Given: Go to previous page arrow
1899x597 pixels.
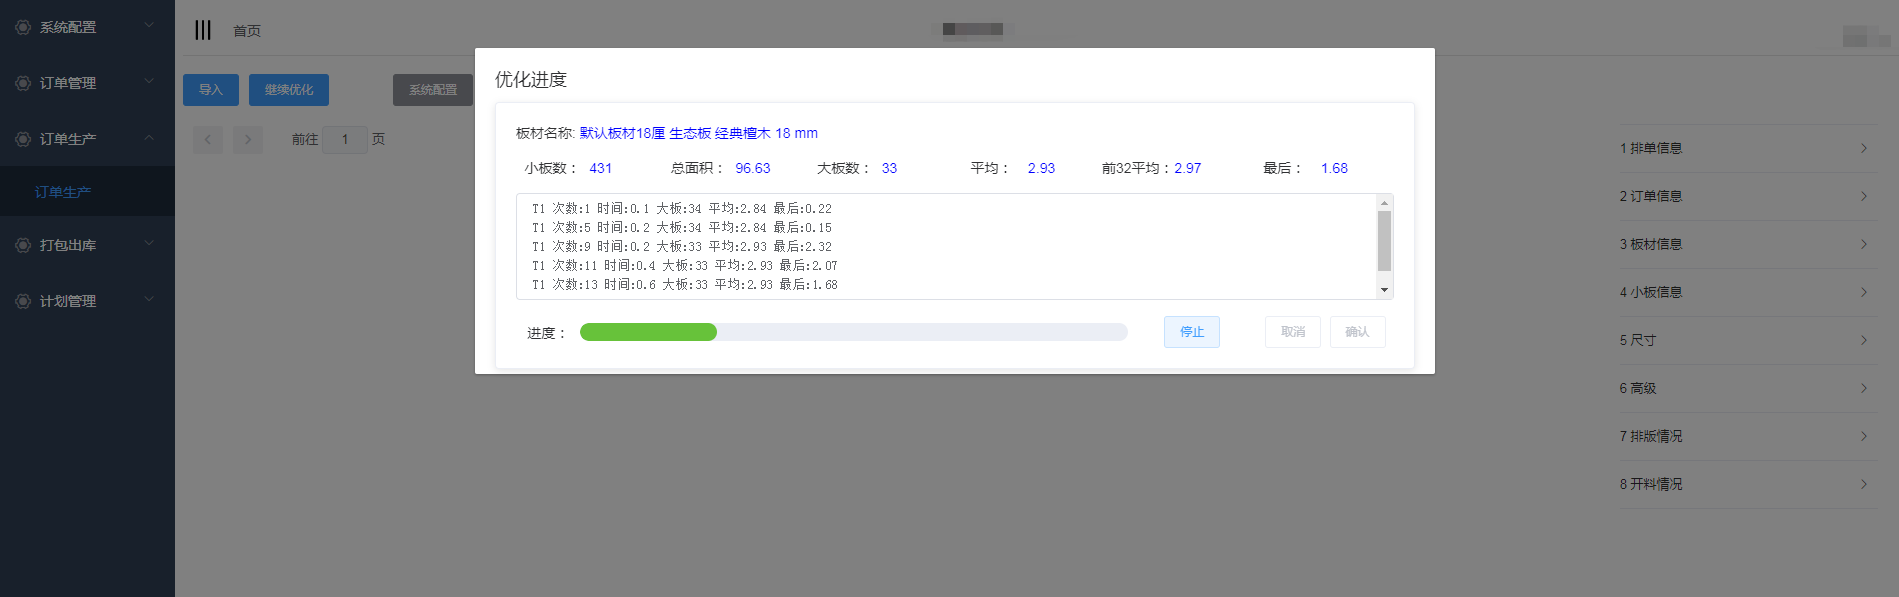Looking at the screenshot, I should (x=207, y=139).
